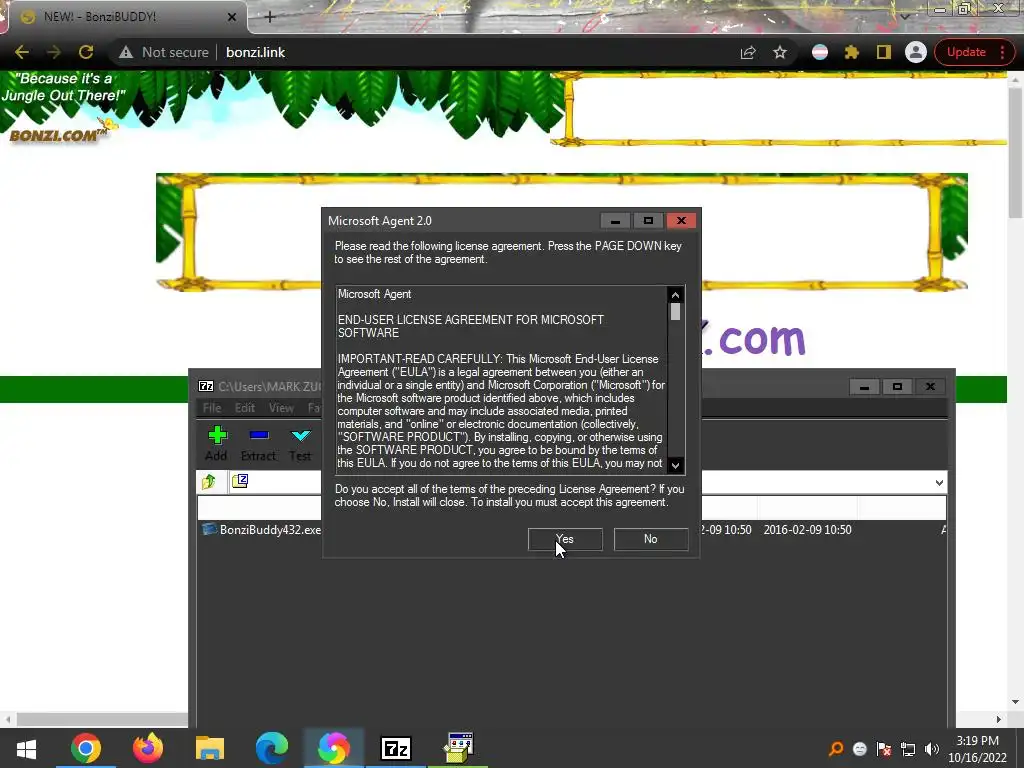The height and width of the screenshot is (768, 1024).
Task: Decline the license agreement with No
Action: coord(650,539)
